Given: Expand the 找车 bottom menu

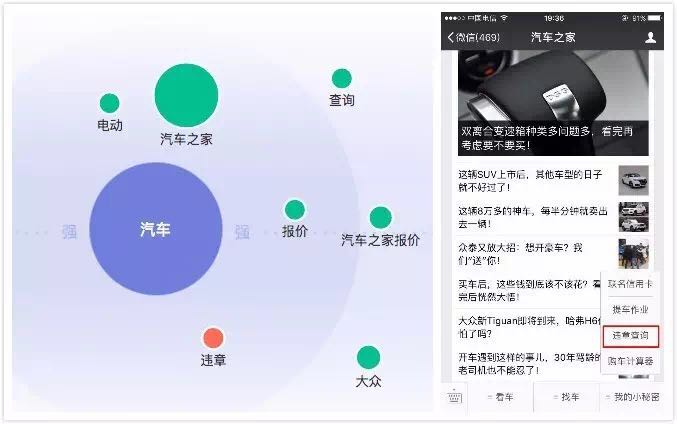Looking at the screenshot, I should click(x=566, y=397).
